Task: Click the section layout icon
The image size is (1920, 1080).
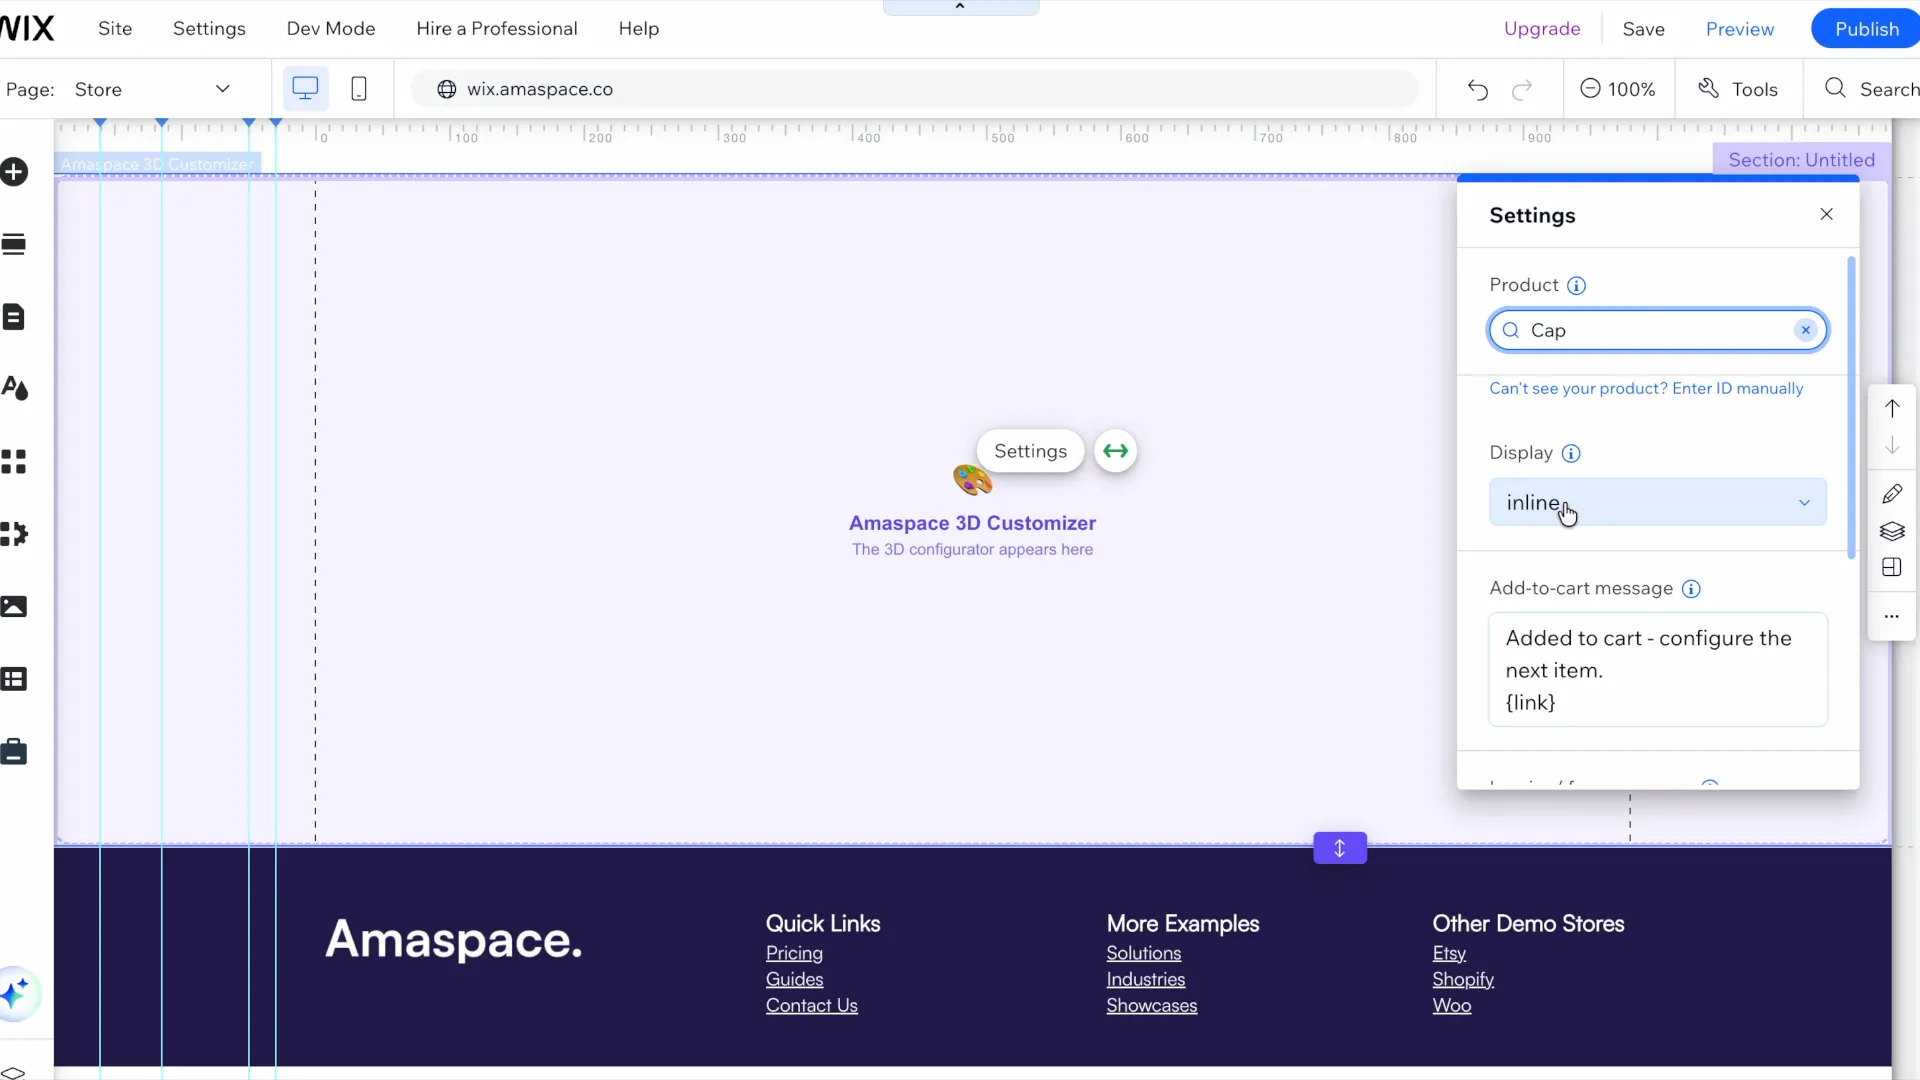Action: pos(1892,568)
